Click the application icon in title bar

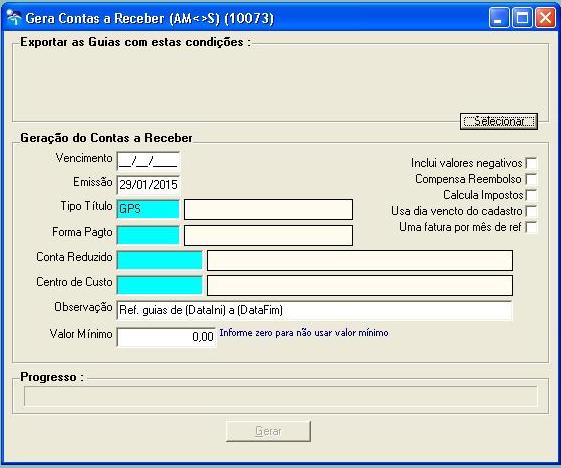14,18
